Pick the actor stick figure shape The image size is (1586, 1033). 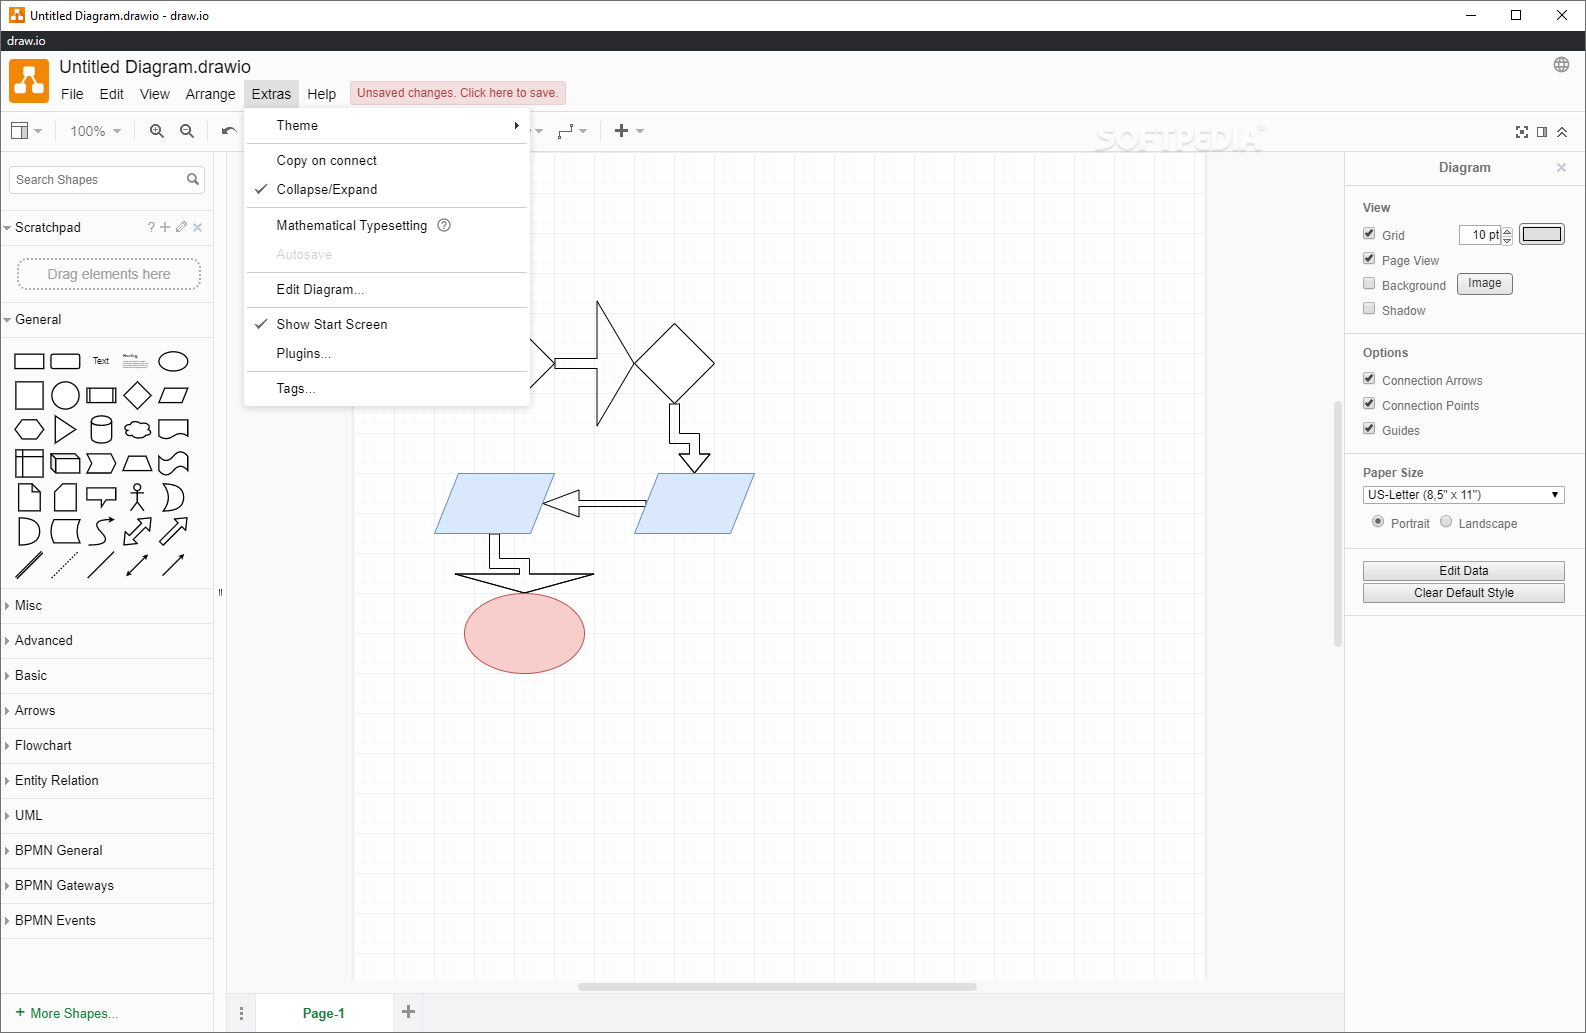(137, 497)
